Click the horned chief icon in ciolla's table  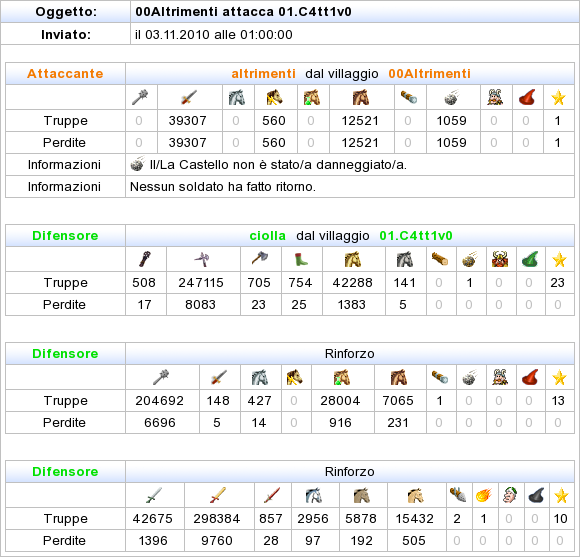pos(500,259)
